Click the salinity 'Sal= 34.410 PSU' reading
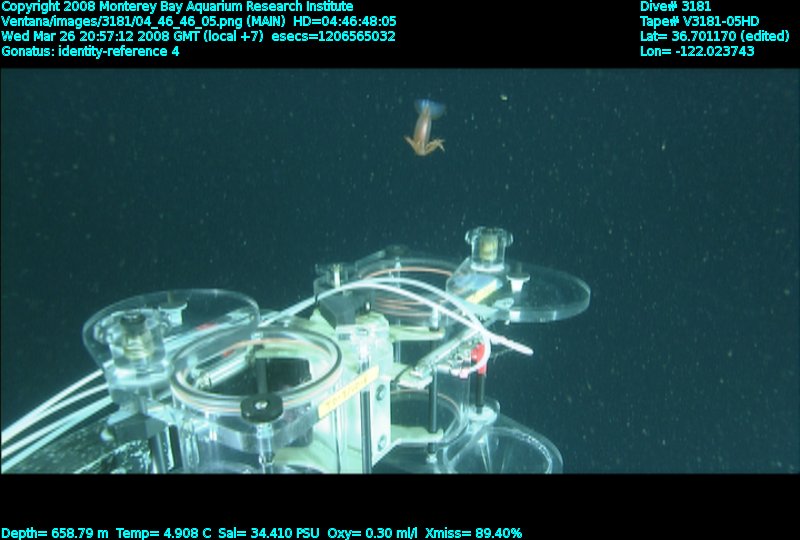Viewport: 800px width, 540px height. tap(268, 533)
